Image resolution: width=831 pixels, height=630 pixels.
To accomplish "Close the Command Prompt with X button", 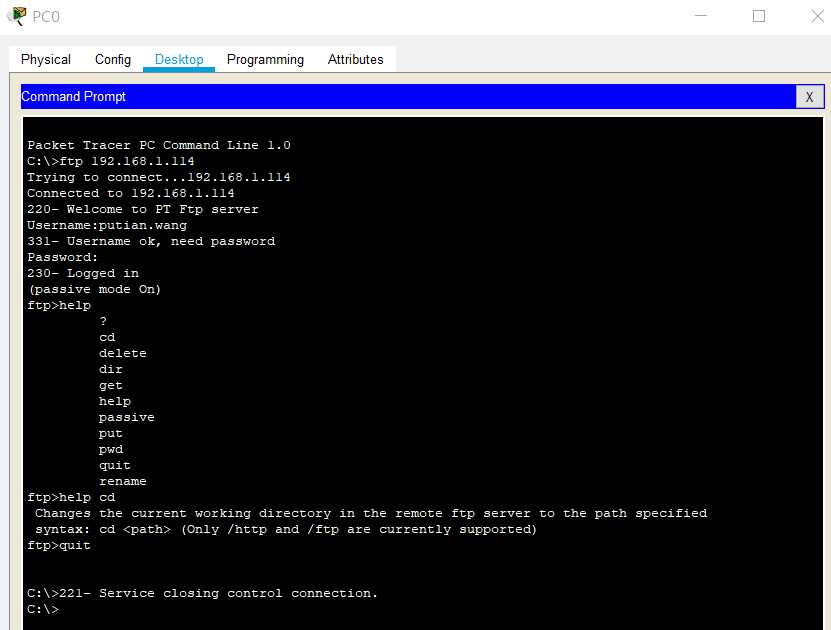I will 809,97.
